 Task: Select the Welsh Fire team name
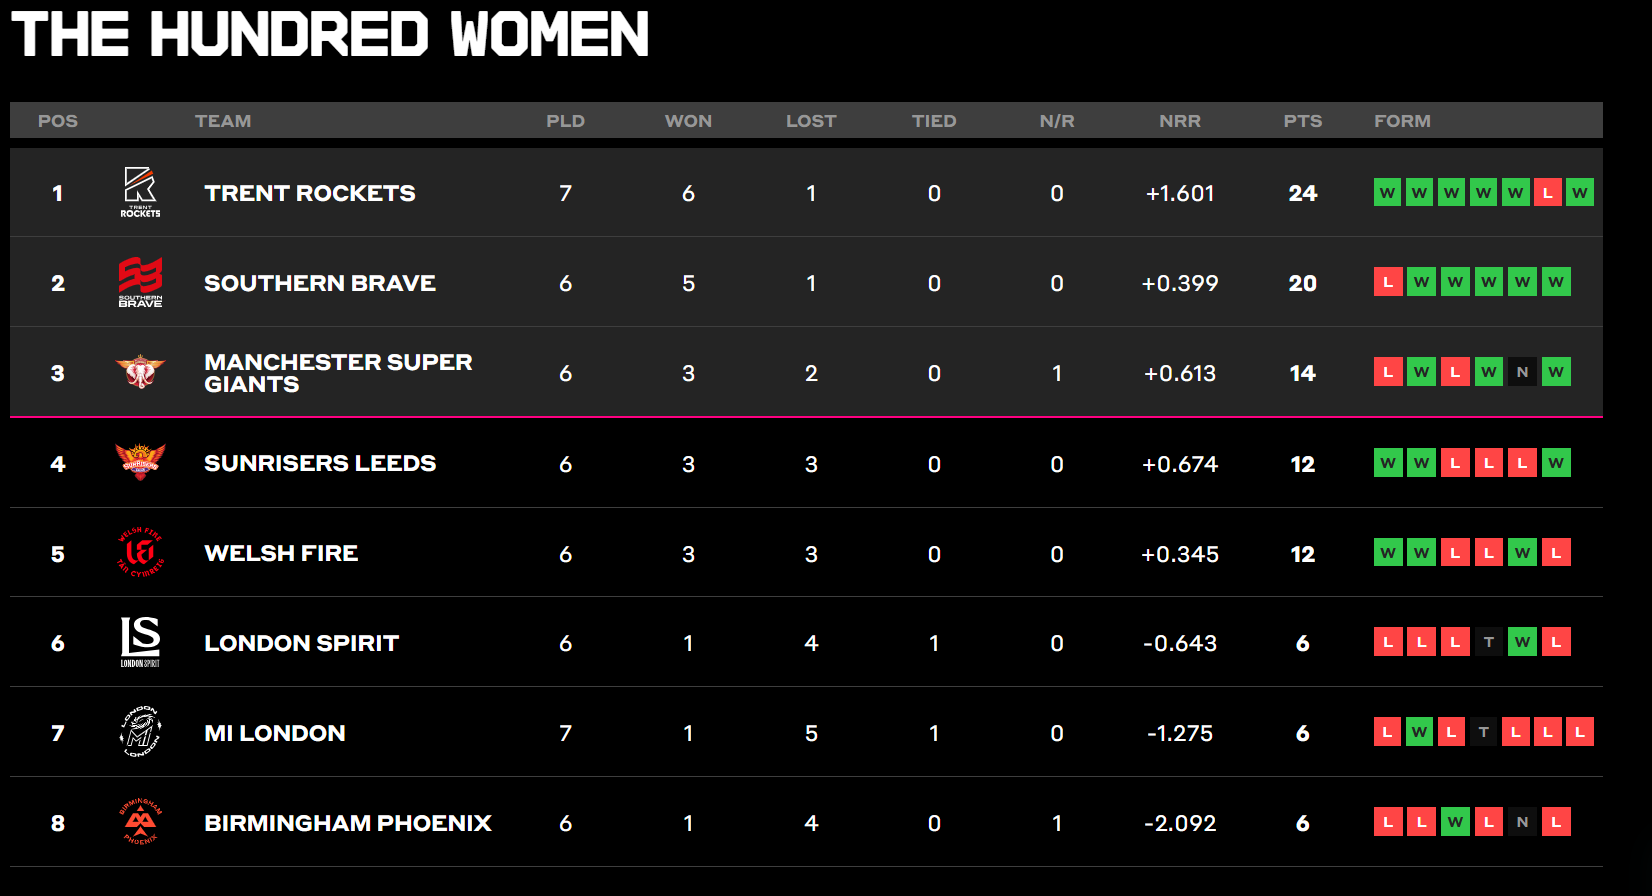[x=281, y=553]
